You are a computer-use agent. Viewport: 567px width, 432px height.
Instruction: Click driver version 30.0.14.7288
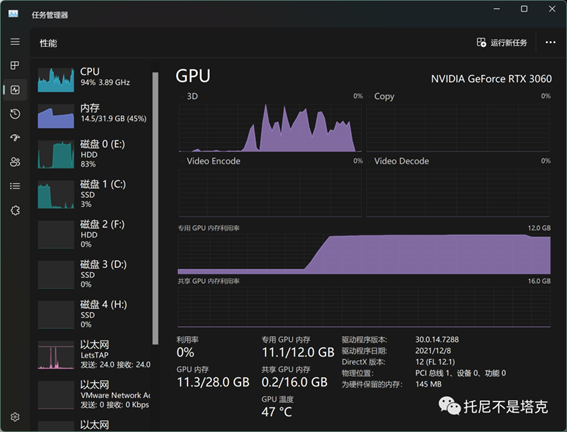pyautogui.click(x=437, y=339)
